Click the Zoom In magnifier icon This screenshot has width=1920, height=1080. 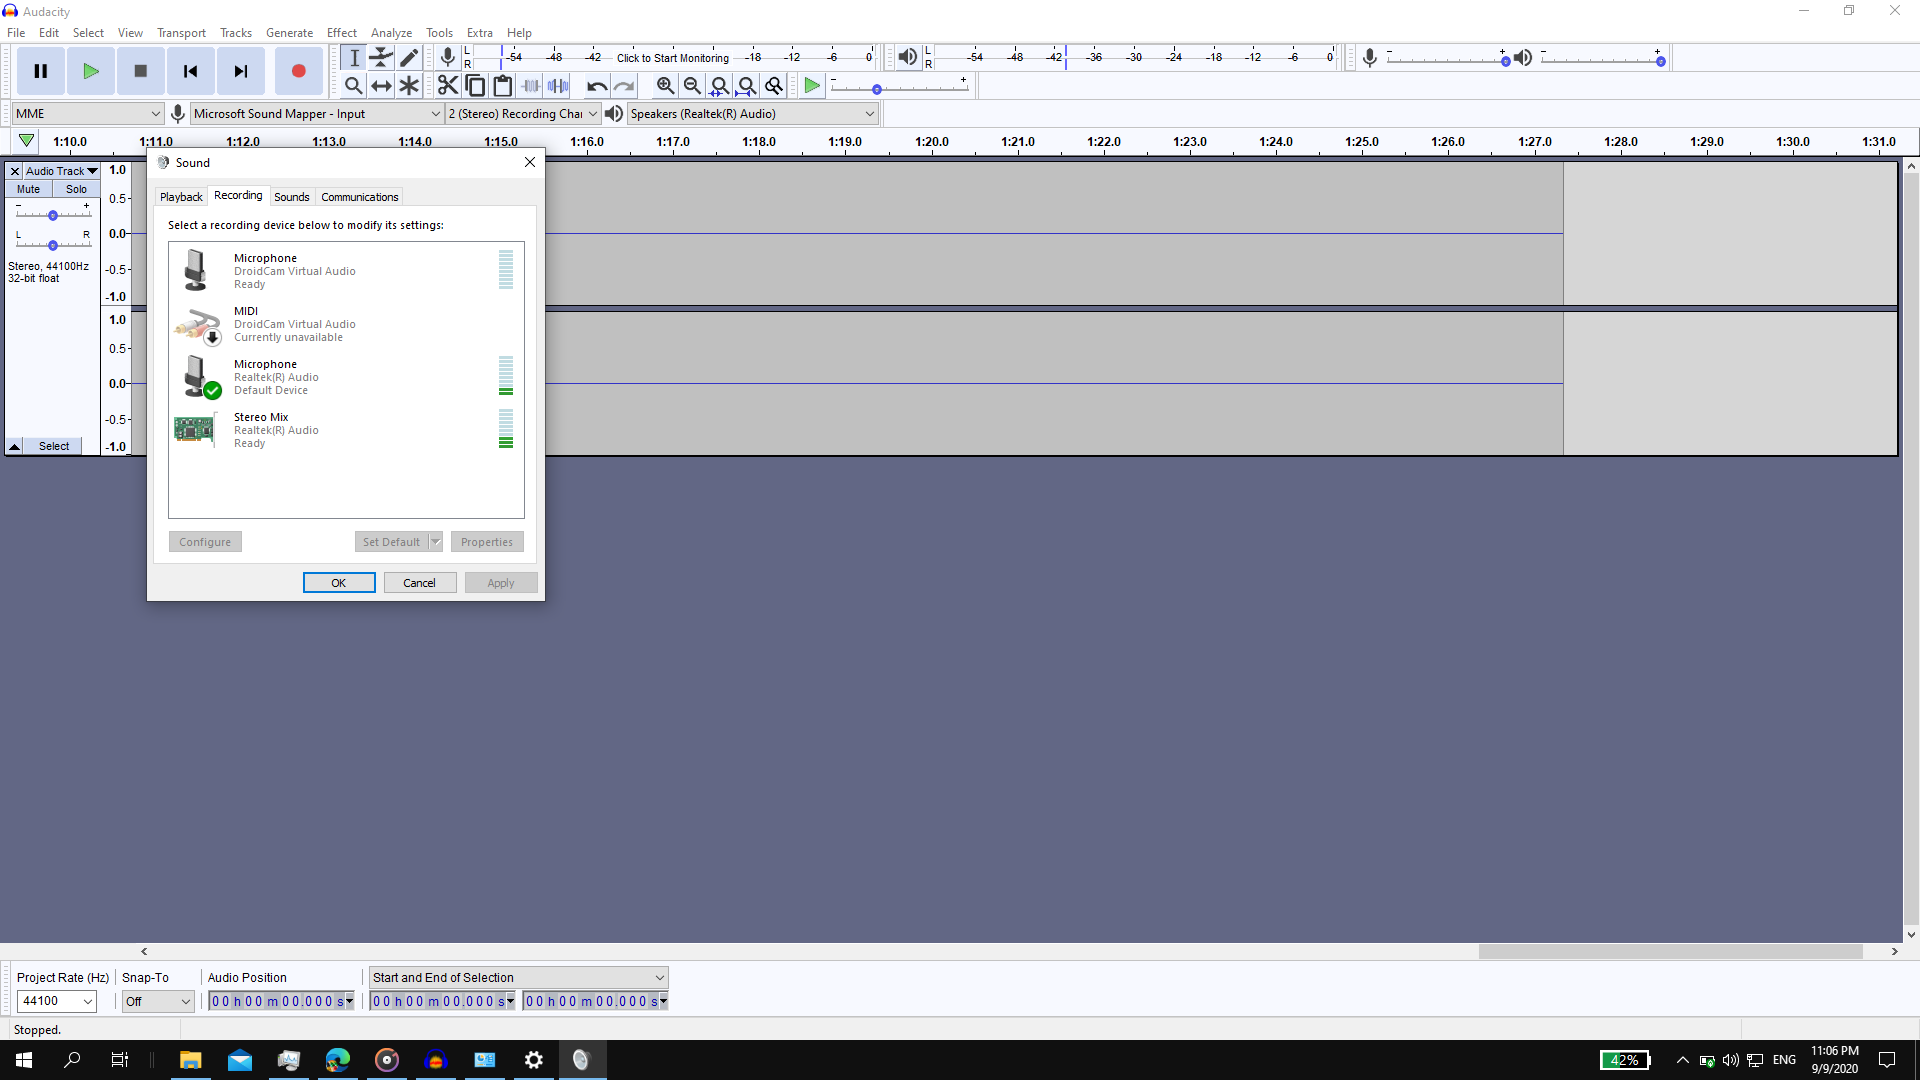[x=665, y=86]
